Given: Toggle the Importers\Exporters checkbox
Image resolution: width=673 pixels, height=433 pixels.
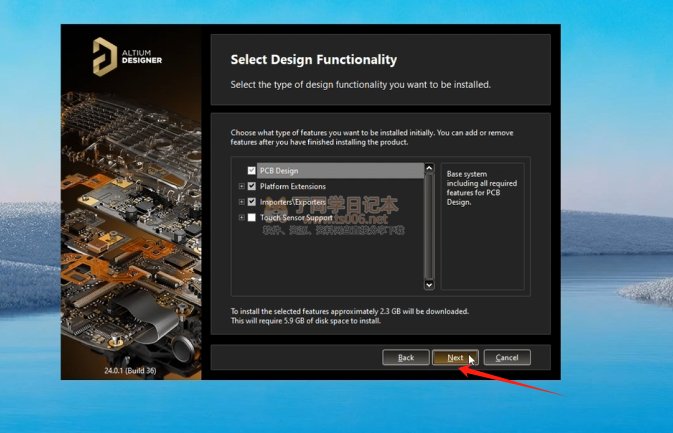Looking at the screenshot, I should (x=252, y=202).
